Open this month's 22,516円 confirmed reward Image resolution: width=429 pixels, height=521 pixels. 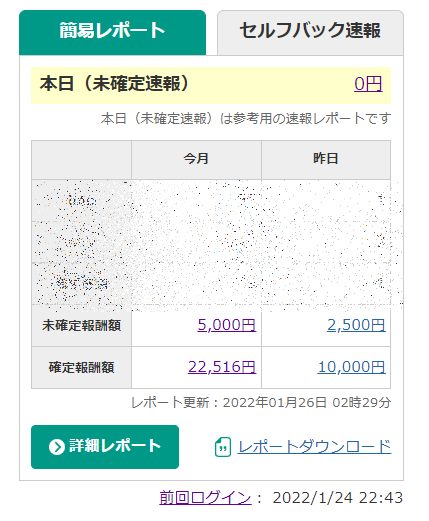(222, 367)
